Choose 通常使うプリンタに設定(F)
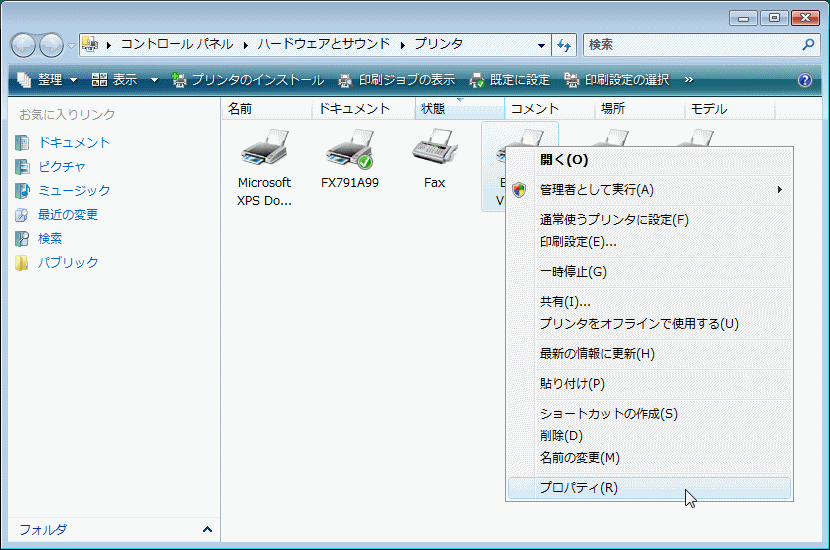This screenshot has height=550, width=830. [649, 220]
